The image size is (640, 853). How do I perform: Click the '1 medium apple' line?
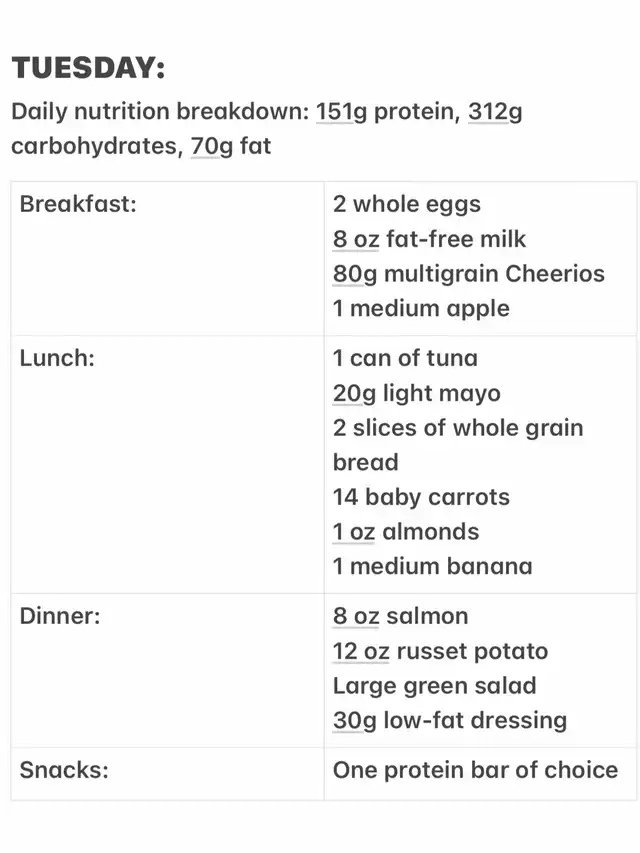pyautogui.click(x=421, y=308)
